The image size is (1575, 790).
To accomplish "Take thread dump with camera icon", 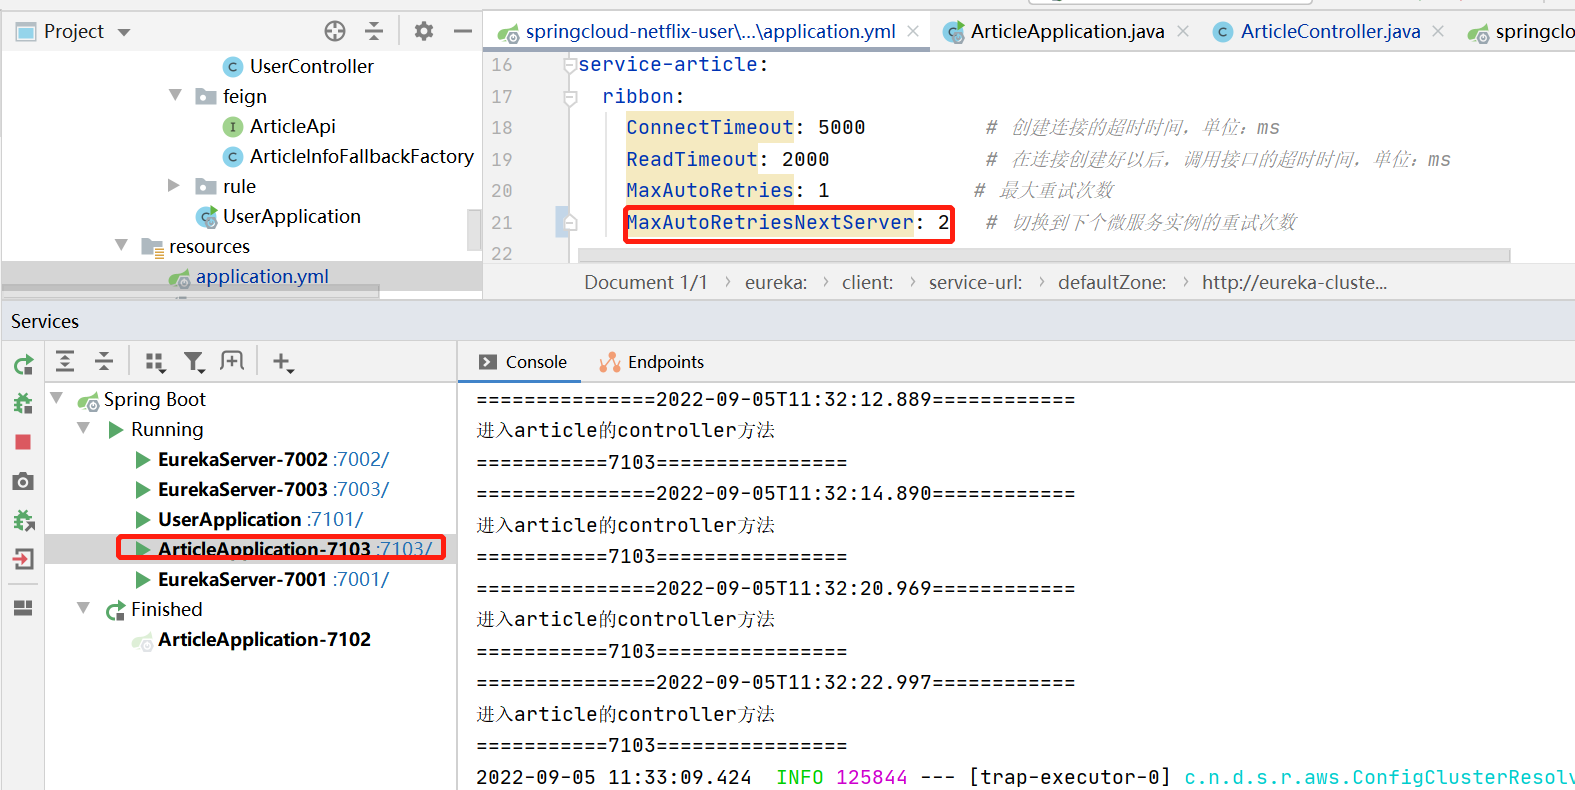I will click(x=23, y=481).
